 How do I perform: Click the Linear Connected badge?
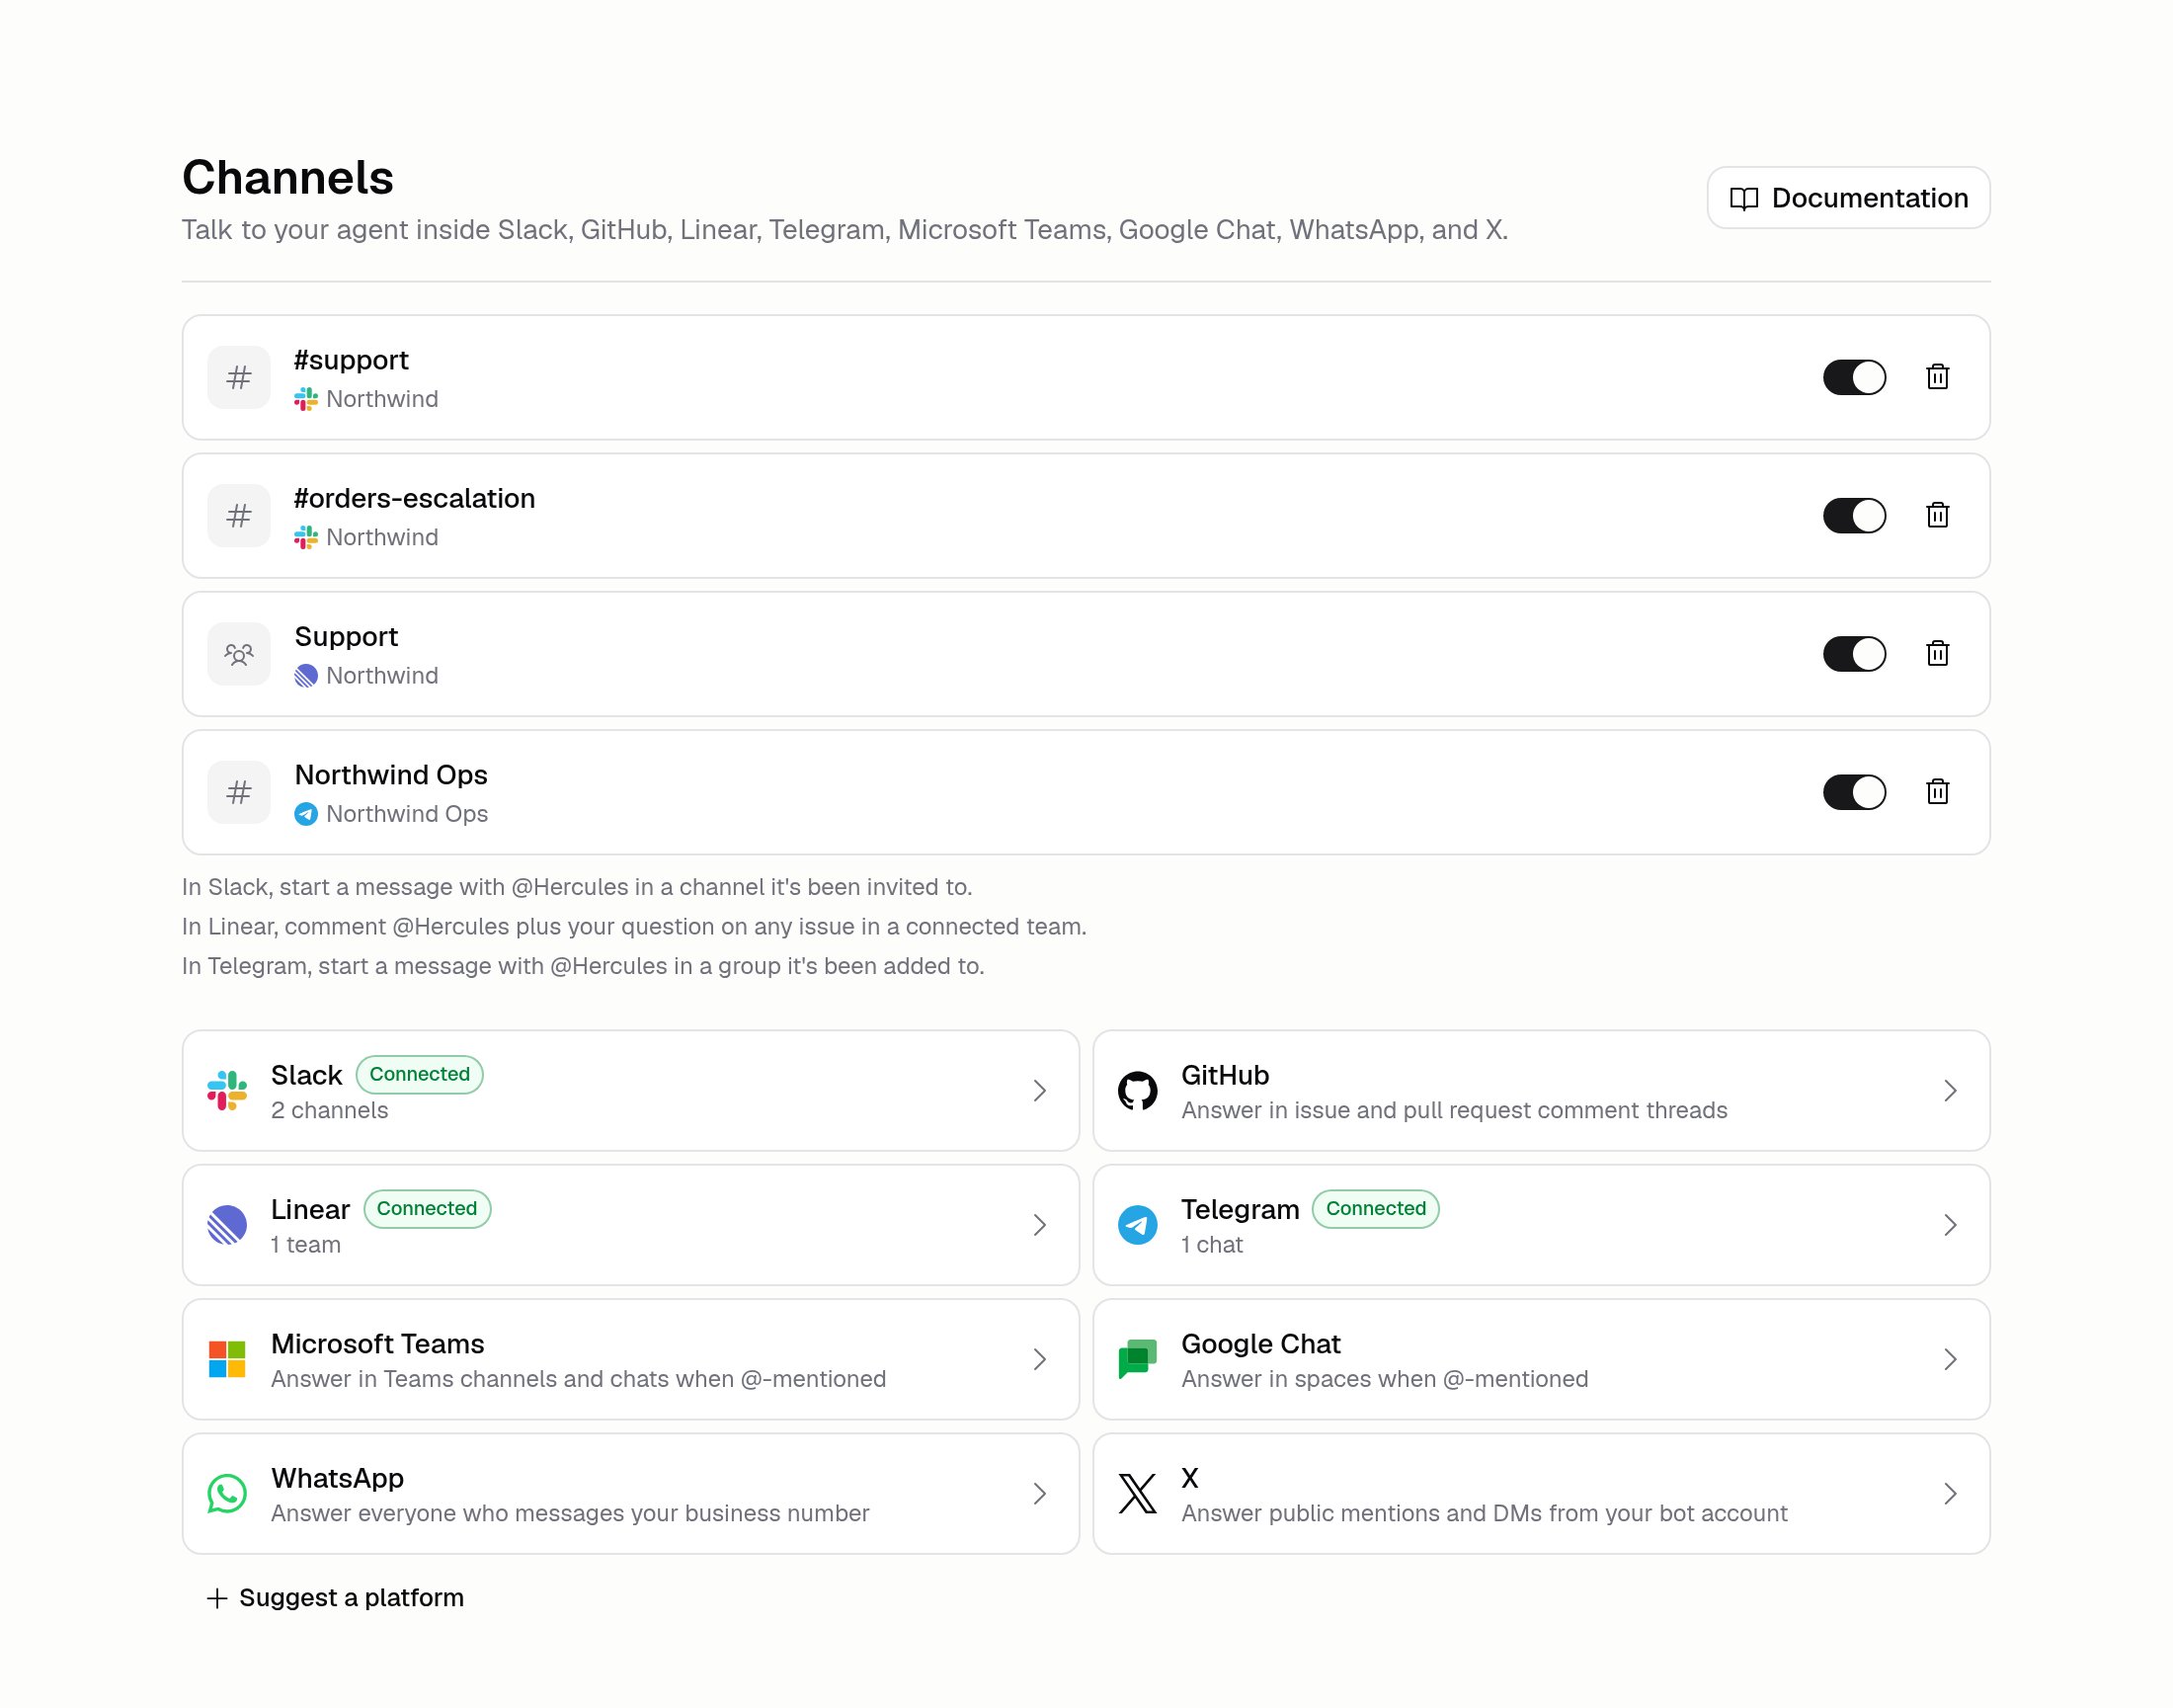(427, 1208)
